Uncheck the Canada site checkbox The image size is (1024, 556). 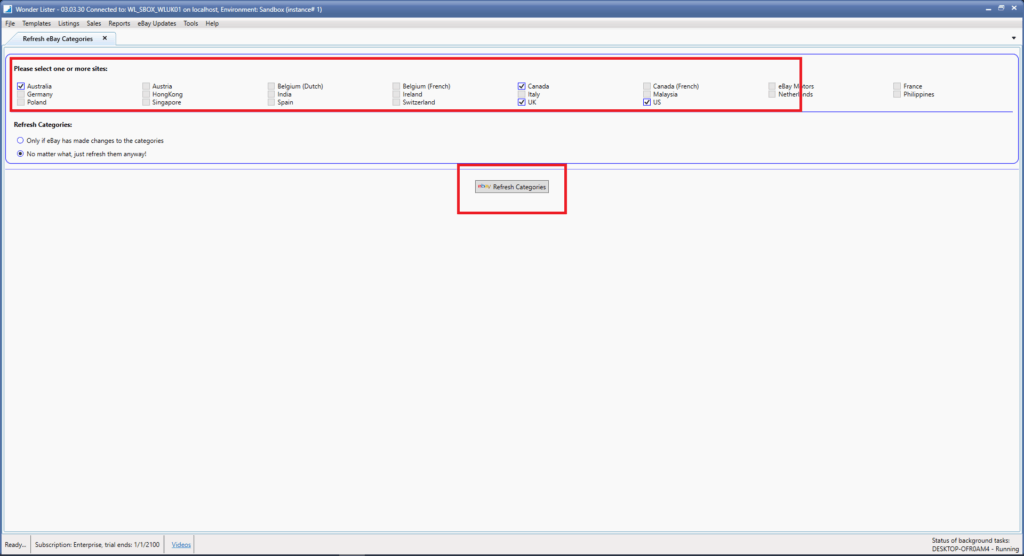(522, 87)
